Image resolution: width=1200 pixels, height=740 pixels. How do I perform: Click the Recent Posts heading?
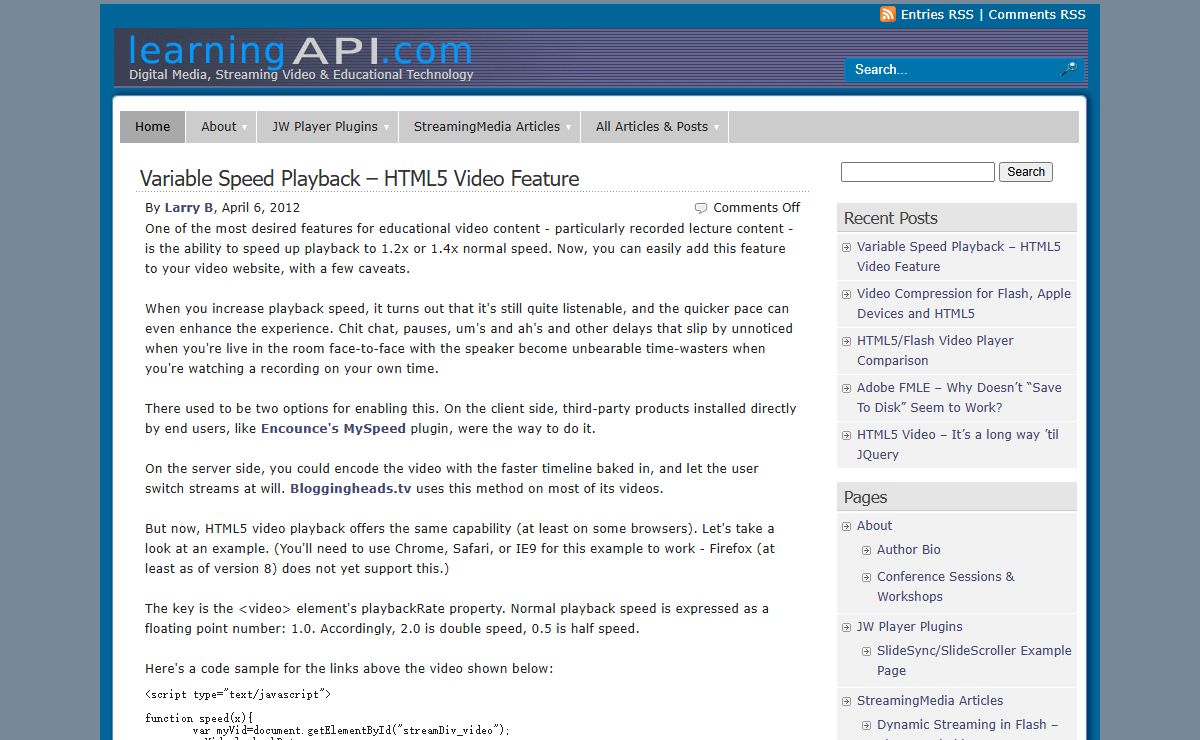[x=891, y=218]
